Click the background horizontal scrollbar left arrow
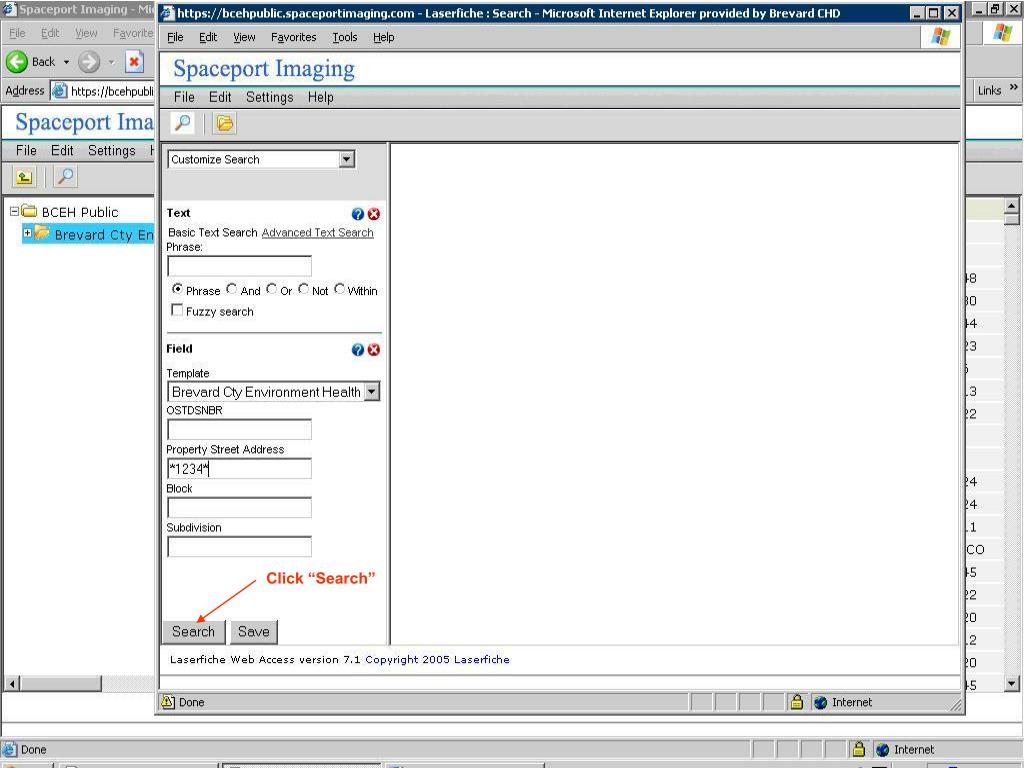 coord(12,684)
